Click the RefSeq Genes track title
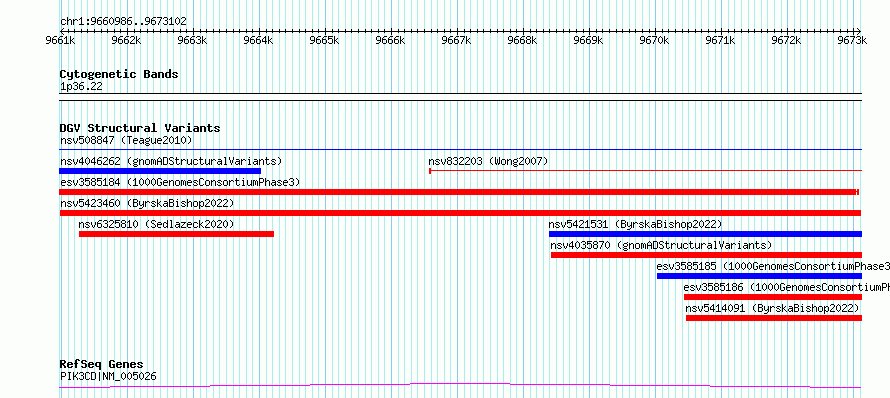 [x=102, y=364]
